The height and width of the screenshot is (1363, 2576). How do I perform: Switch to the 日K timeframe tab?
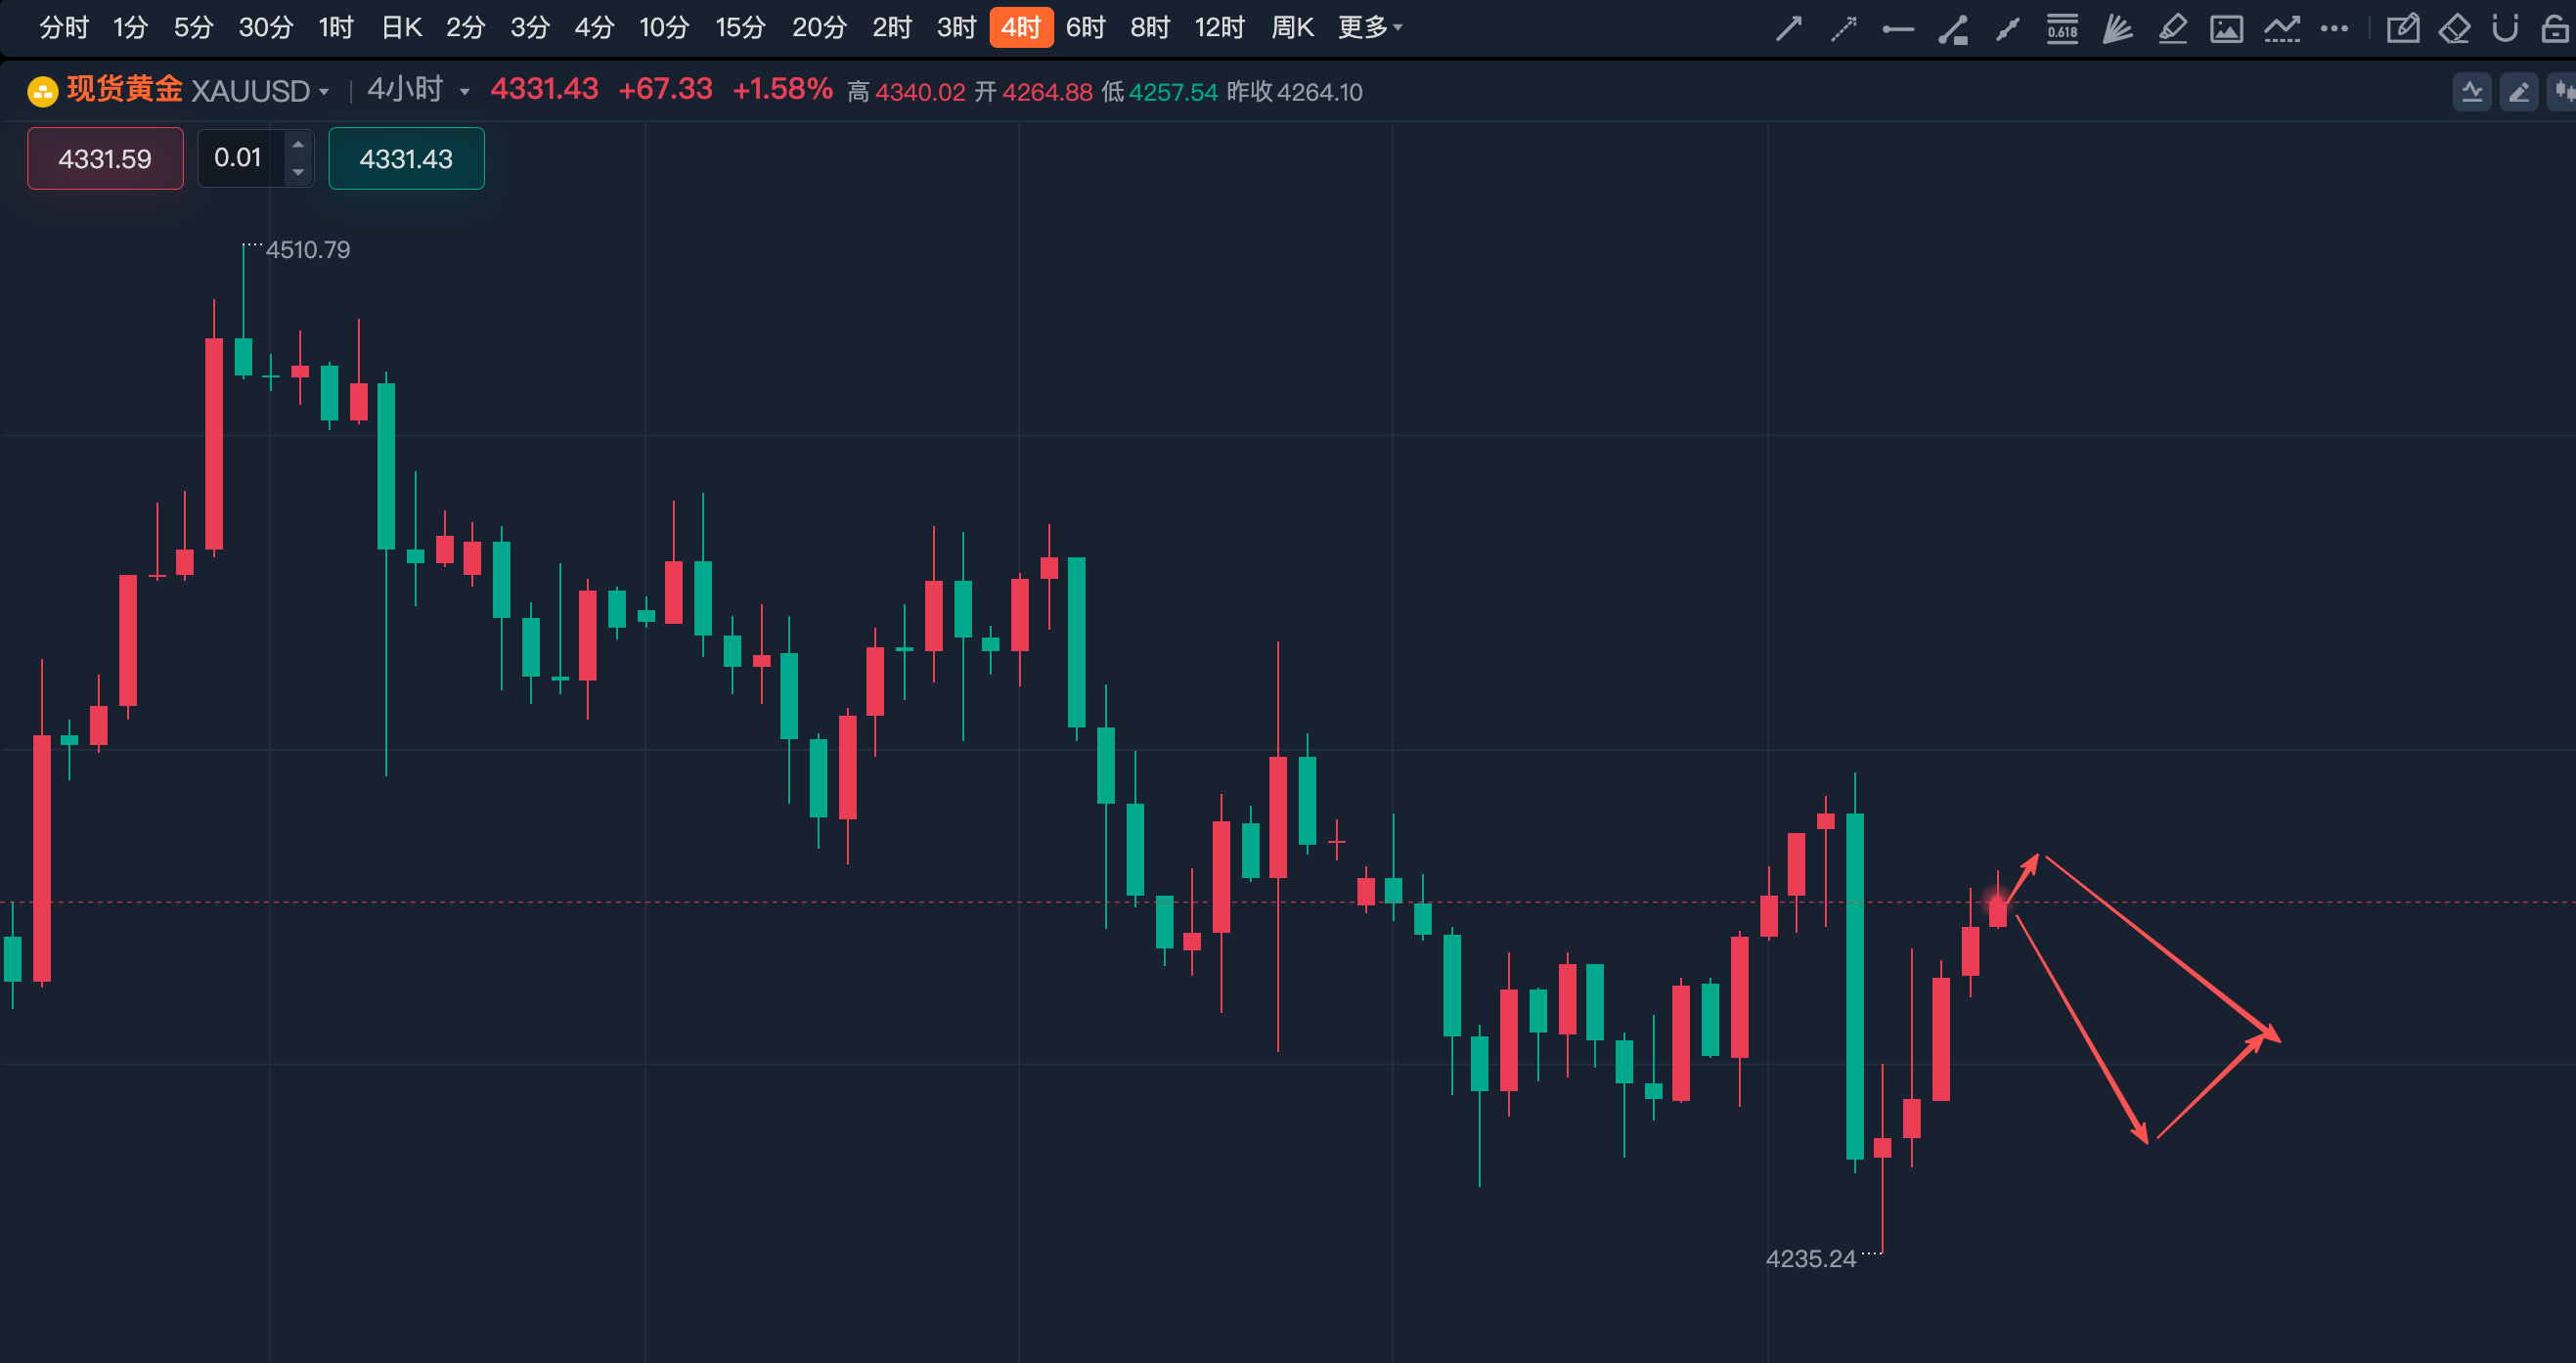tap(402, 27)
